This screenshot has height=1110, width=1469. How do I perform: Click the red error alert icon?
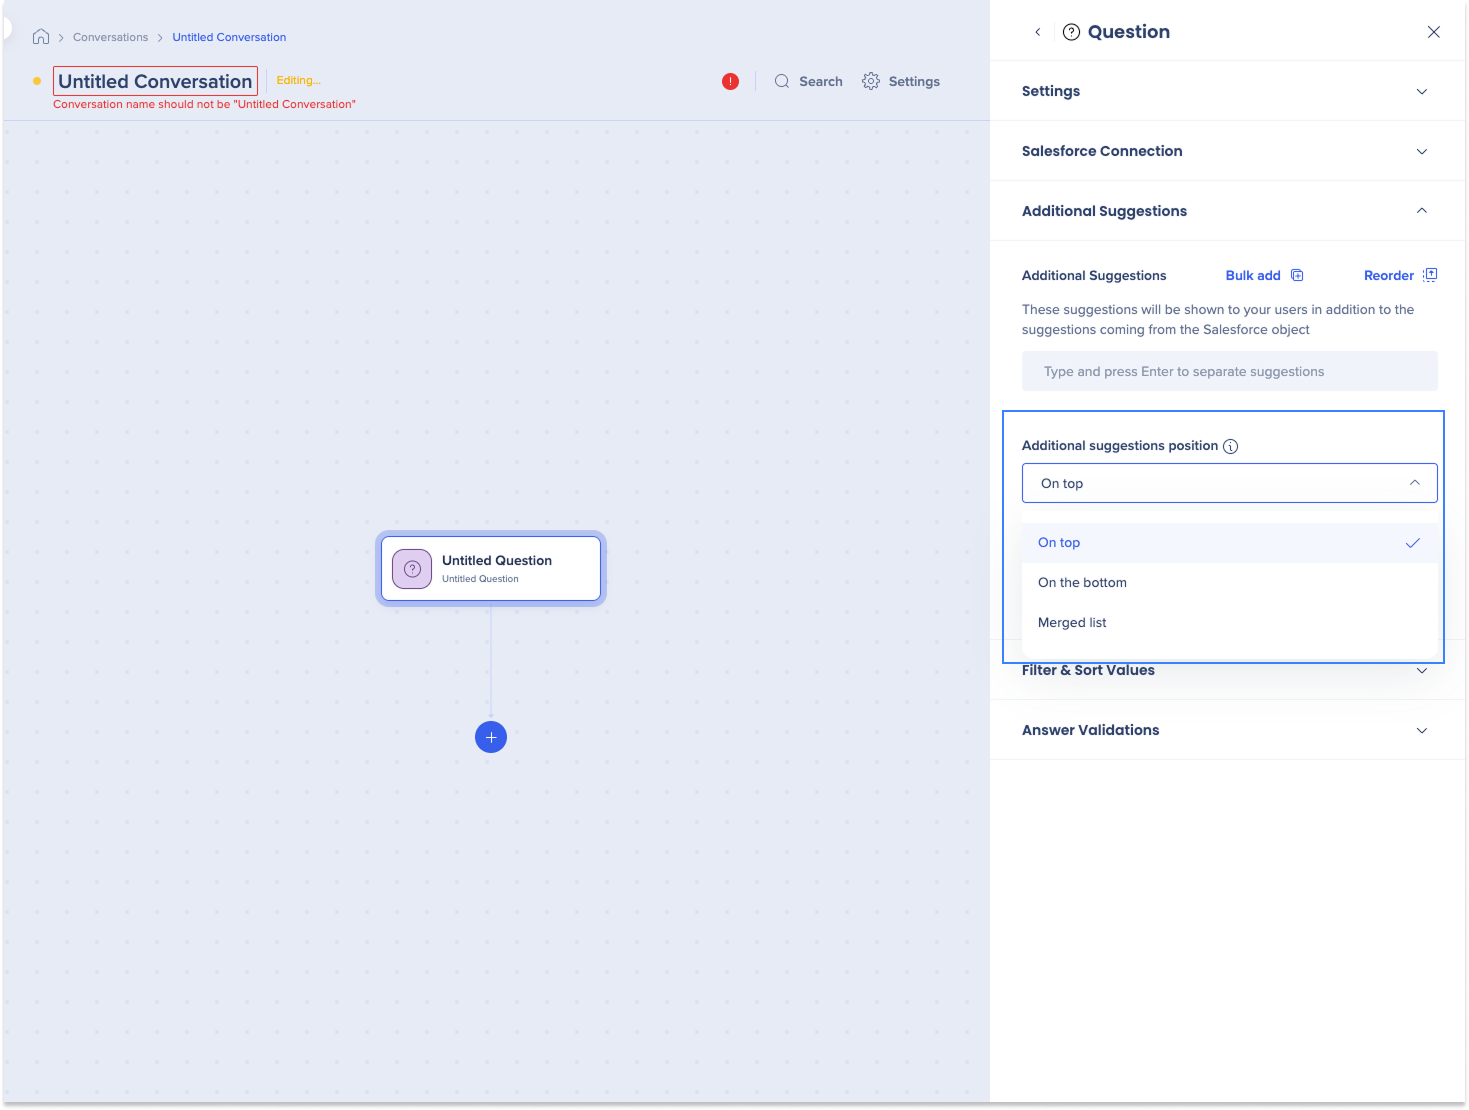point(730,81)
